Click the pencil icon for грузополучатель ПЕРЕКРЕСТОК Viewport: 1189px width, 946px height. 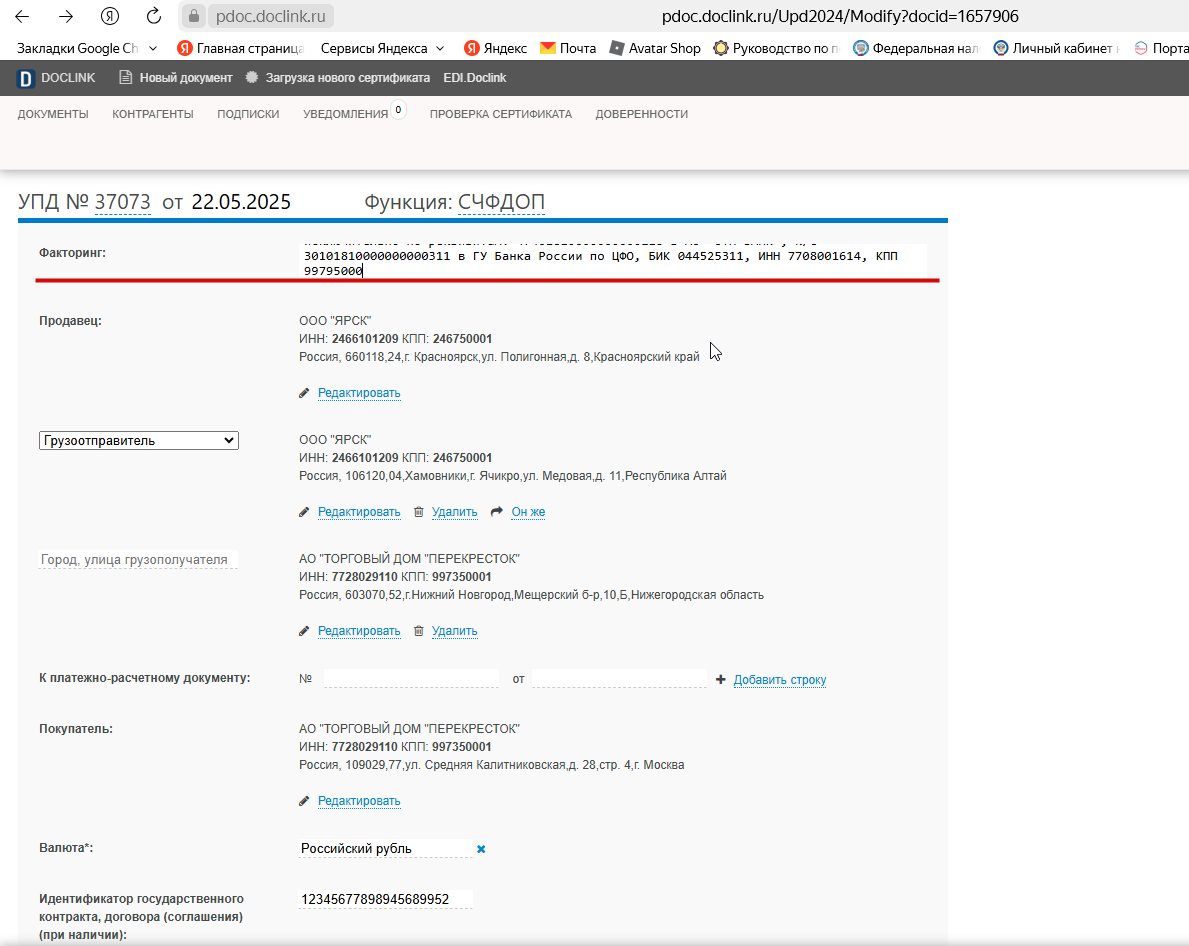pos(304,631)
